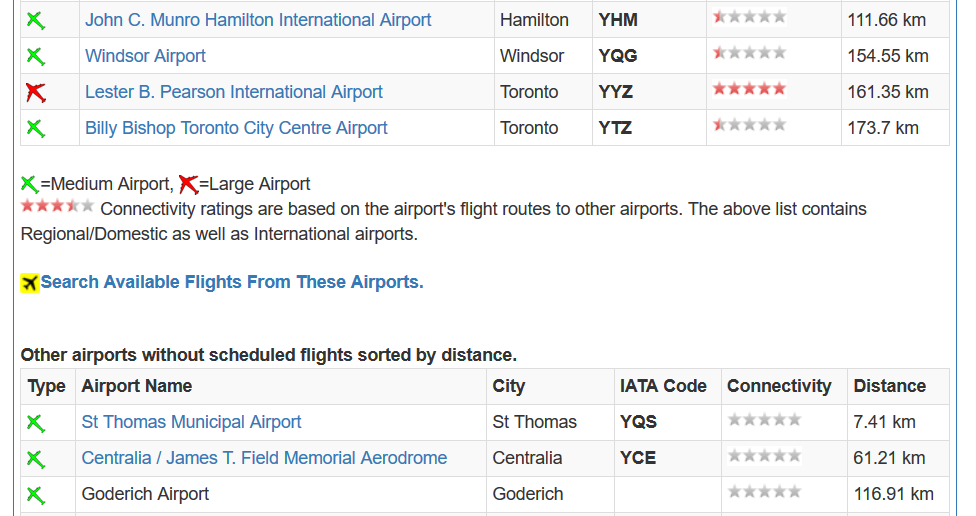Viewport: 976px width, 516px height.
Task: Click the Connectivity column header
Action: (779, 386)
